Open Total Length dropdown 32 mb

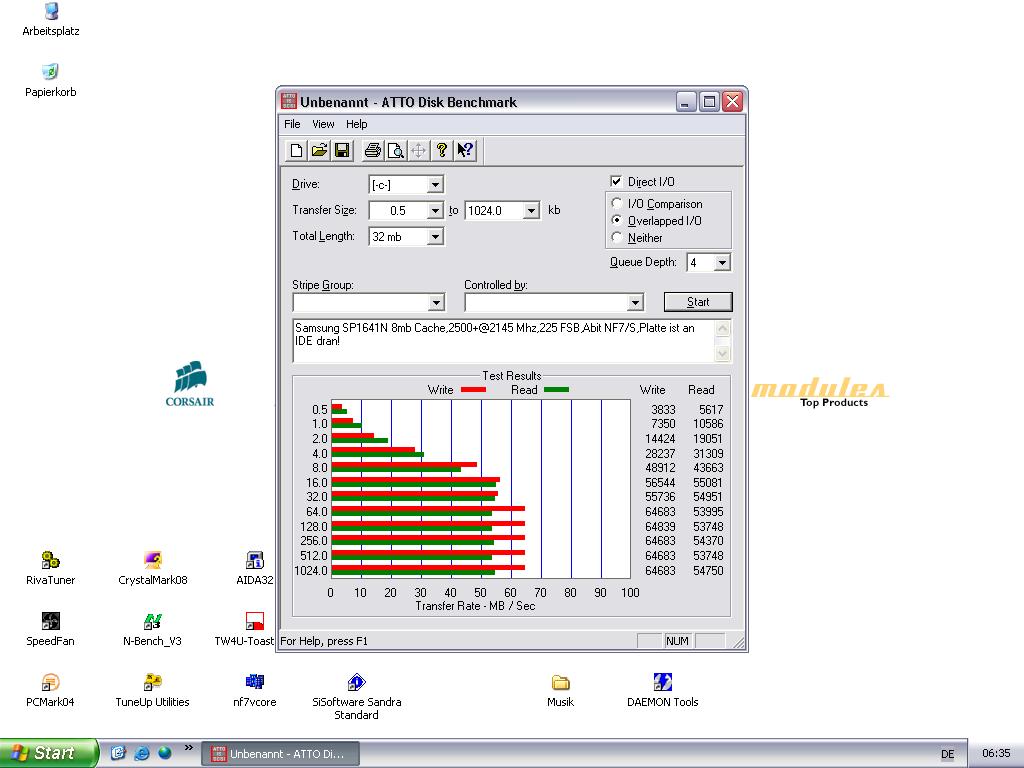click(x=436, y=237)
